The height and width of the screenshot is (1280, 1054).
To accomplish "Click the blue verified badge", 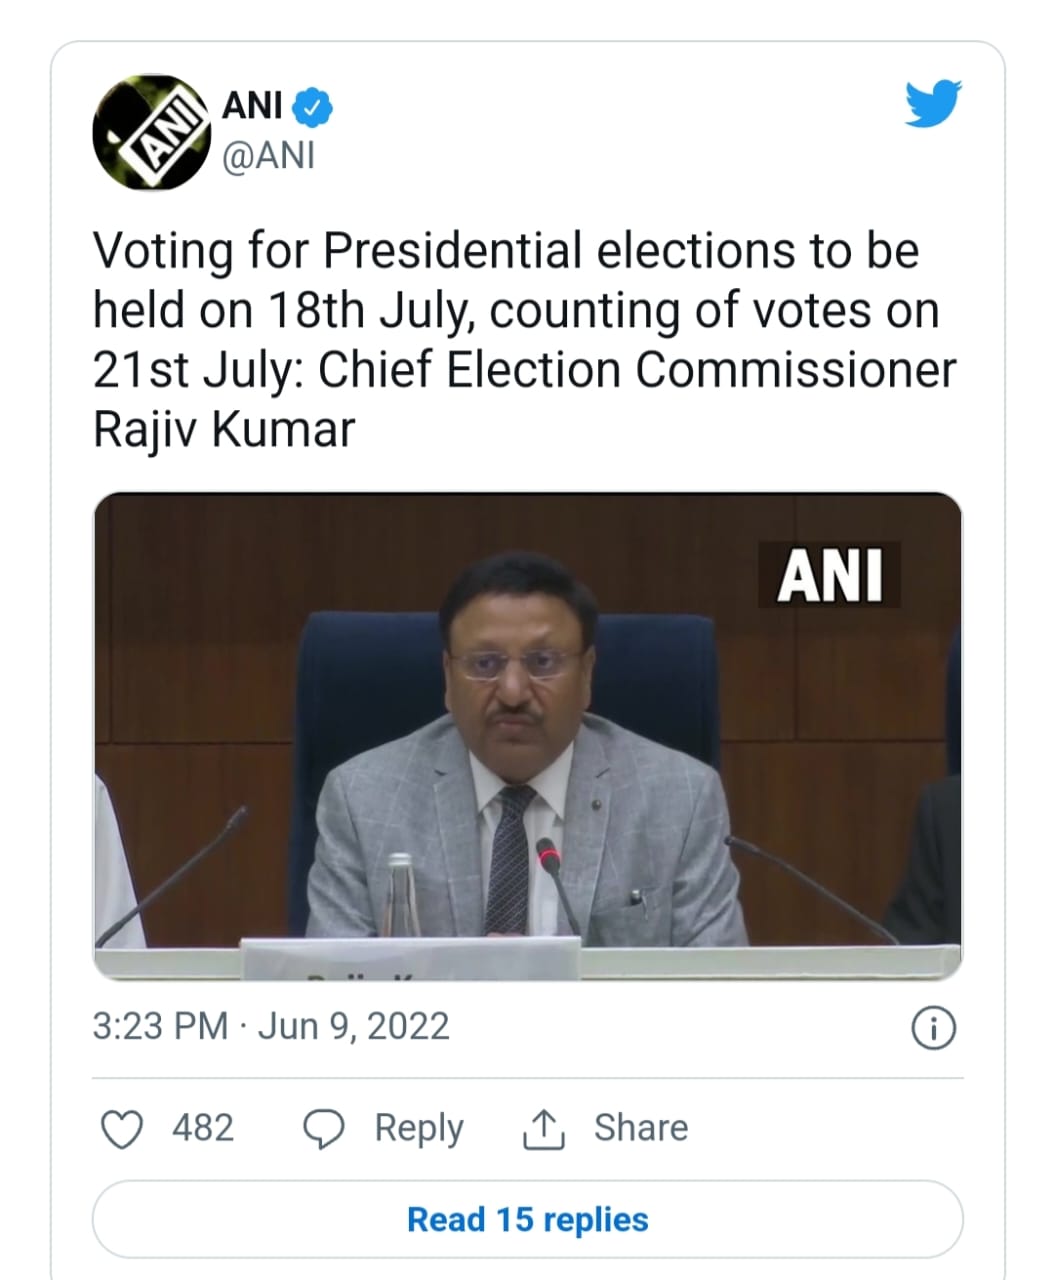I will (315, 105).
